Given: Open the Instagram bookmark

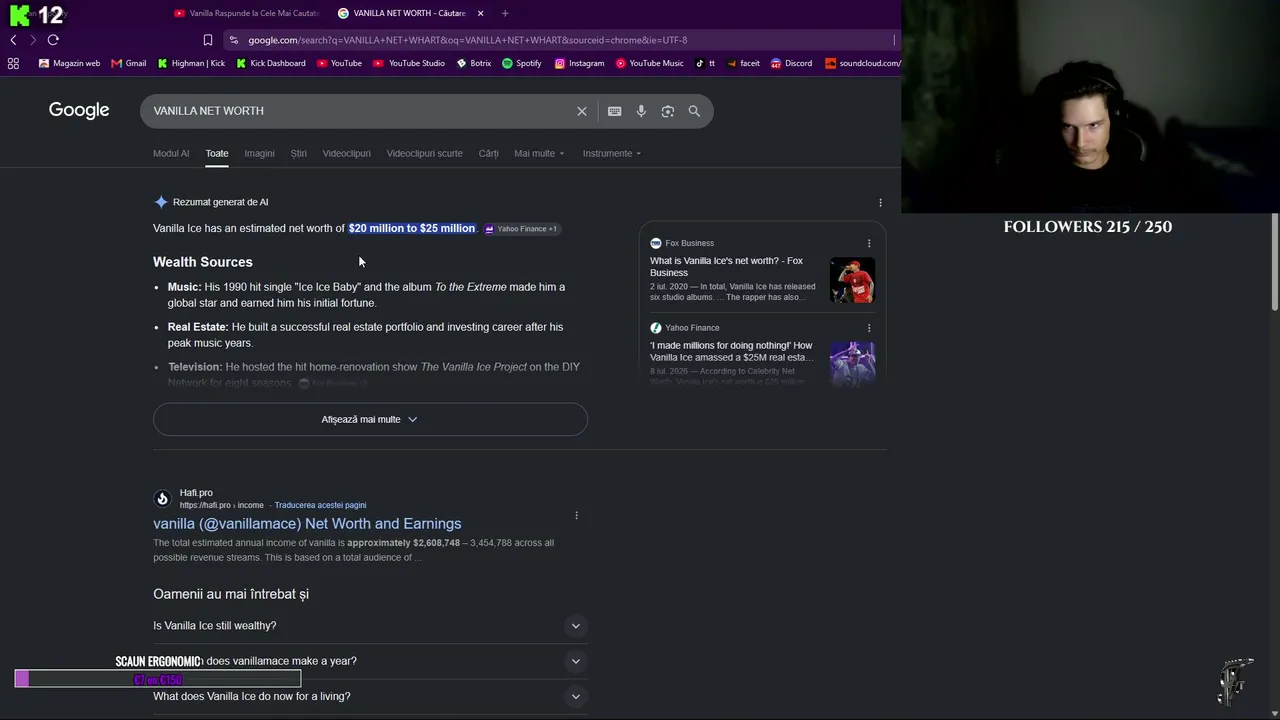Looking at the screenshot, I should point(579,63).
